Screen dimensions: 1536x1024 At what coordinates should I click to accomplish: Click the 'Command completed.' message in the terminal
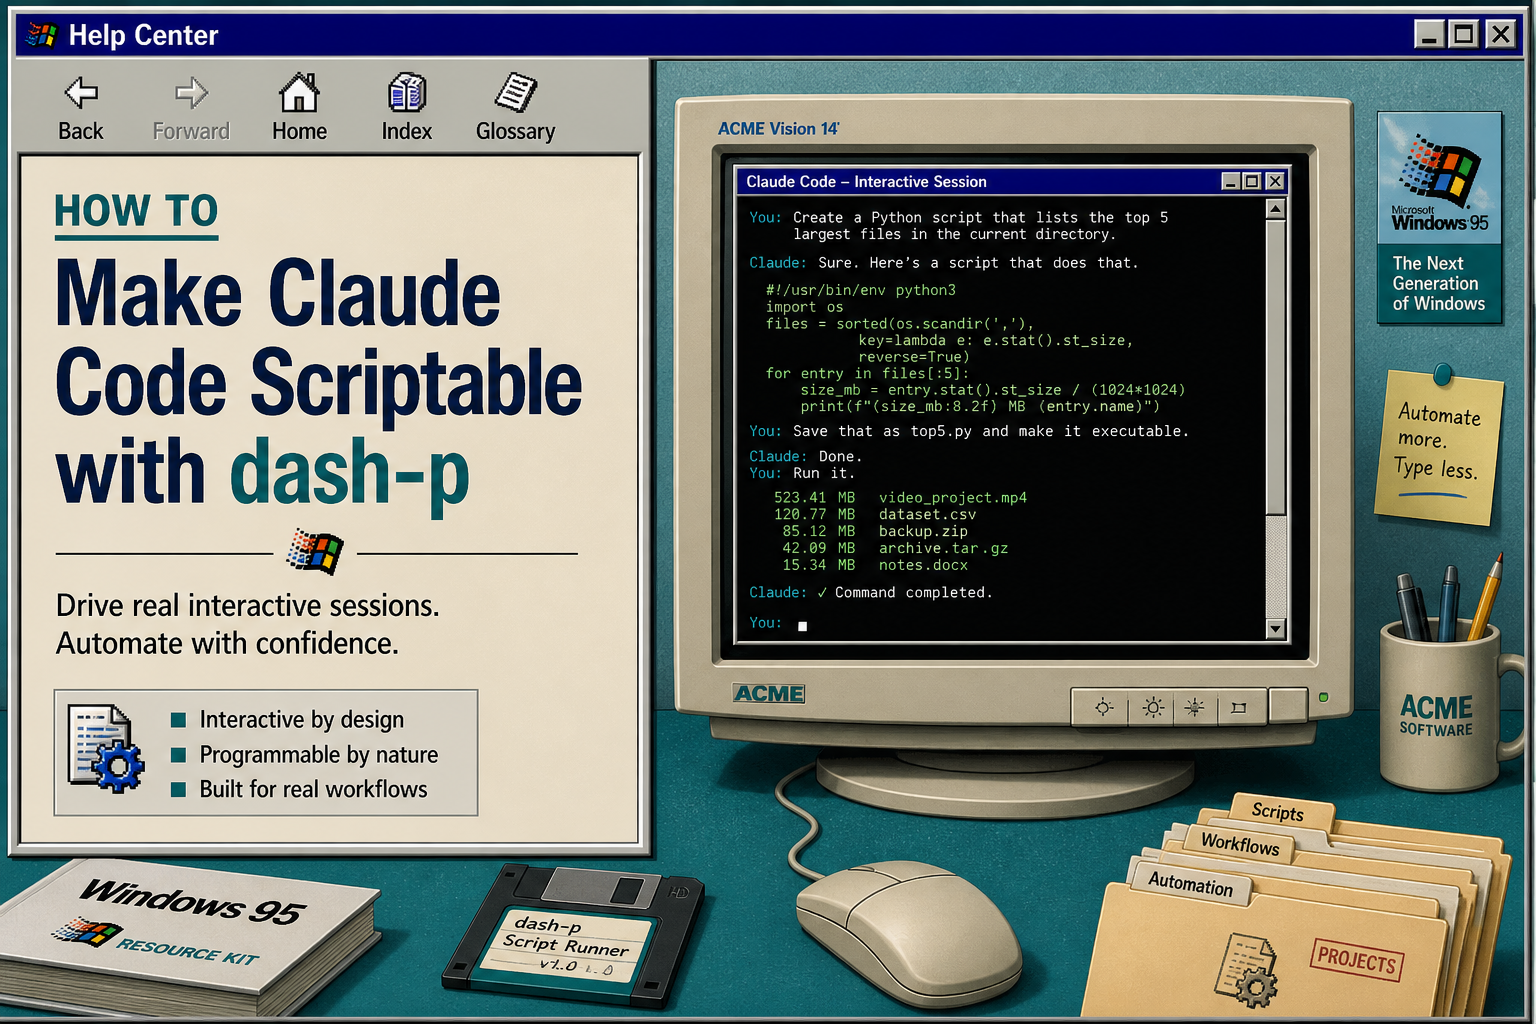pos(914,593)
